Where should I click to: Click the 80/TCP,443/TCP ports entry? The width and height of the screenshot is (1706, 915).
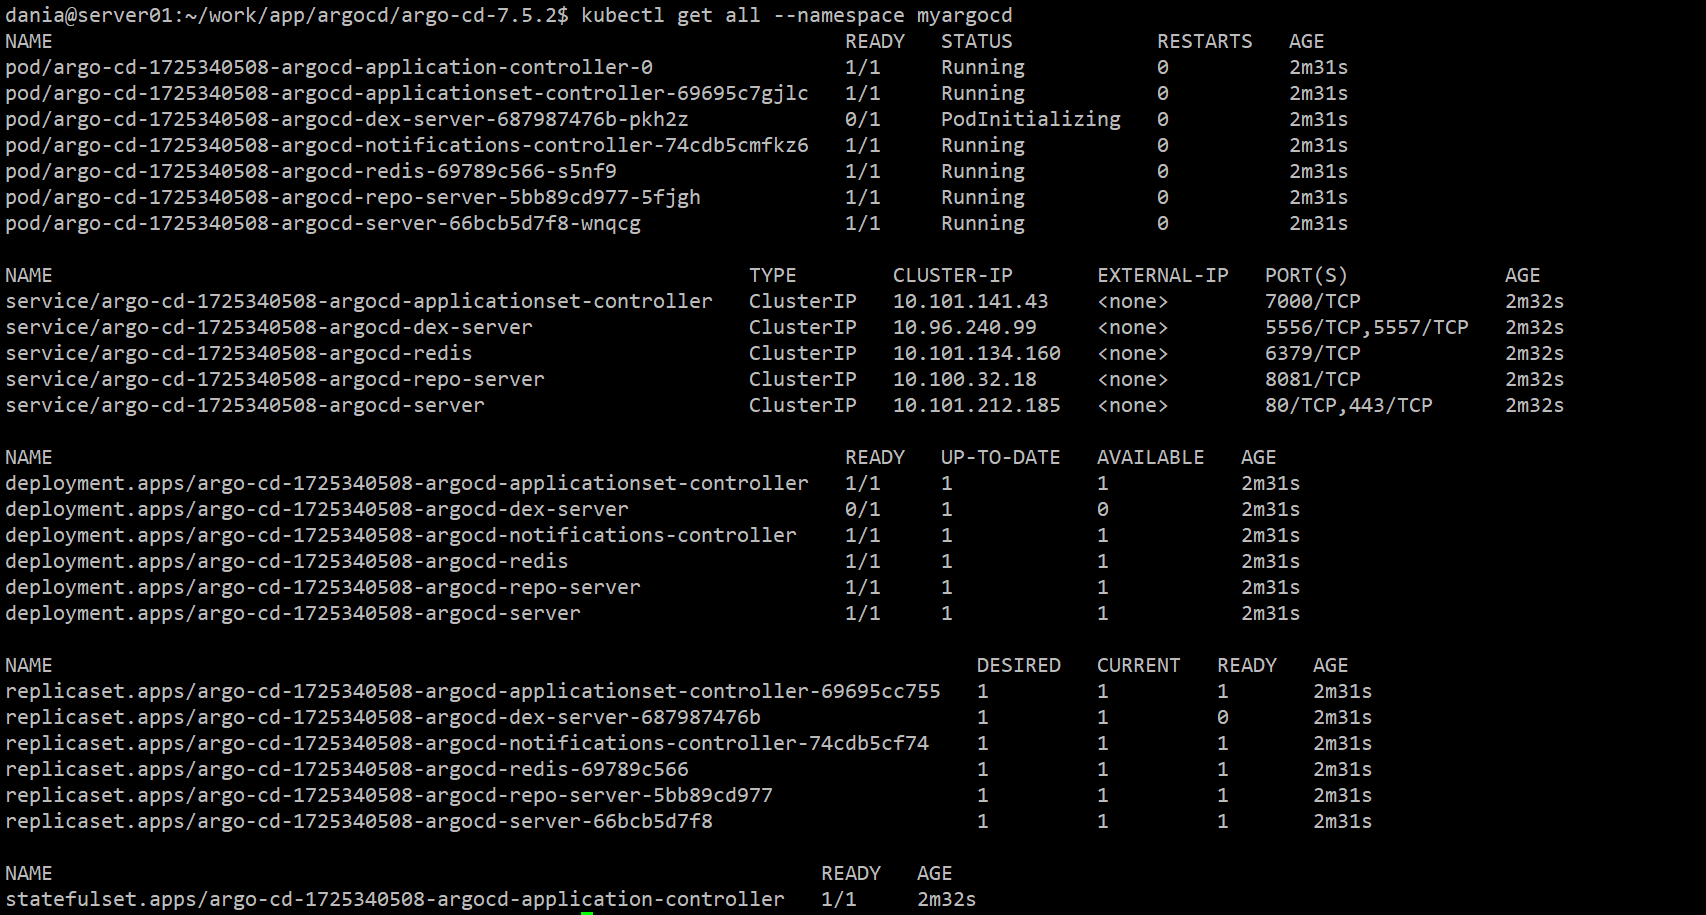(x=1348, y=405)
